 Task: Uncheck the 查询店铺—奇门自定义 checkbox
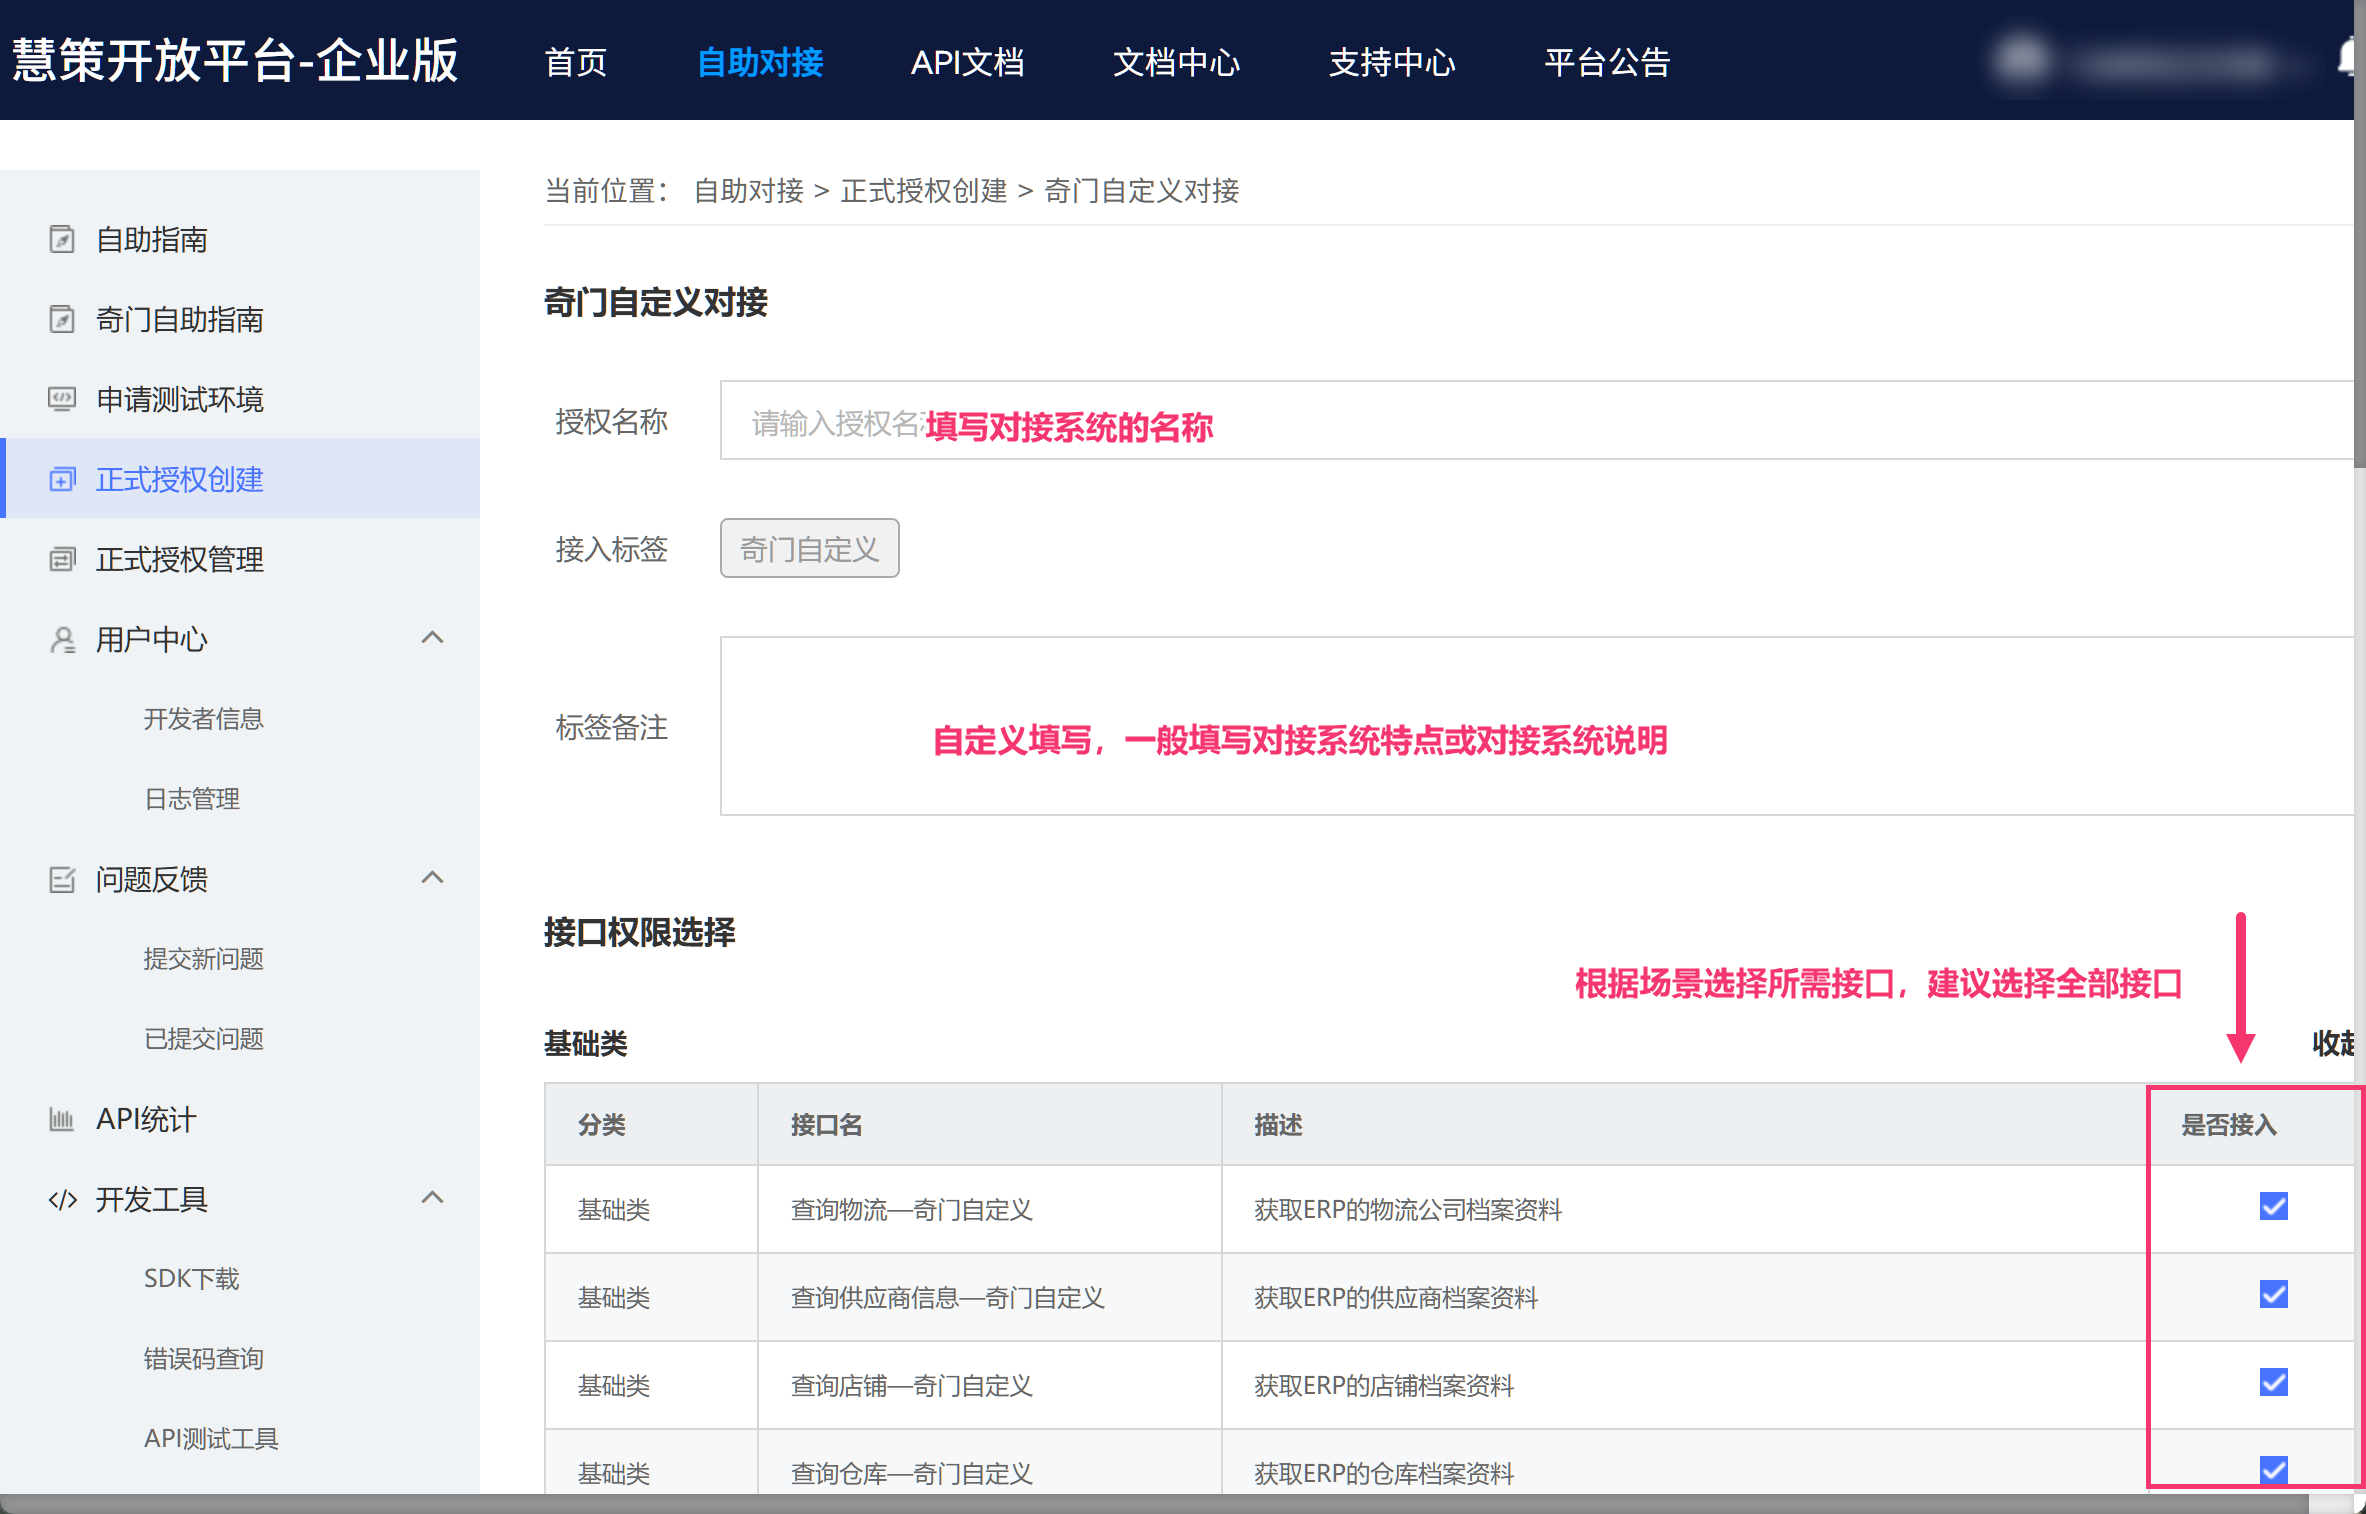2273,1383
